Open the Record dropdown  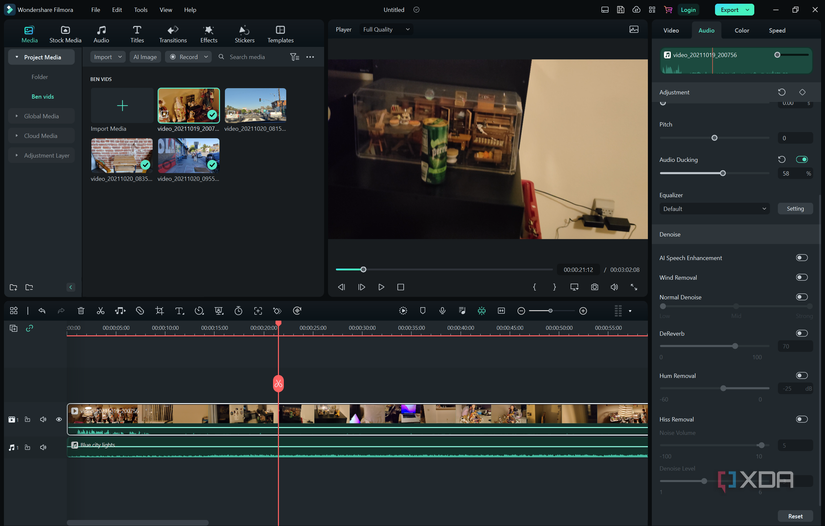pos(188,57)
